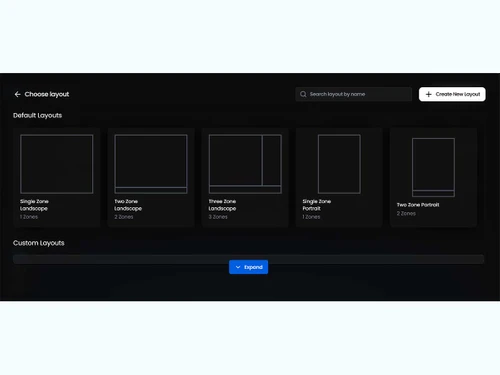Viewport: 500px width, 375px height.
Task: Go back using the arrow beside Choose layout
Action: [17, 94]
